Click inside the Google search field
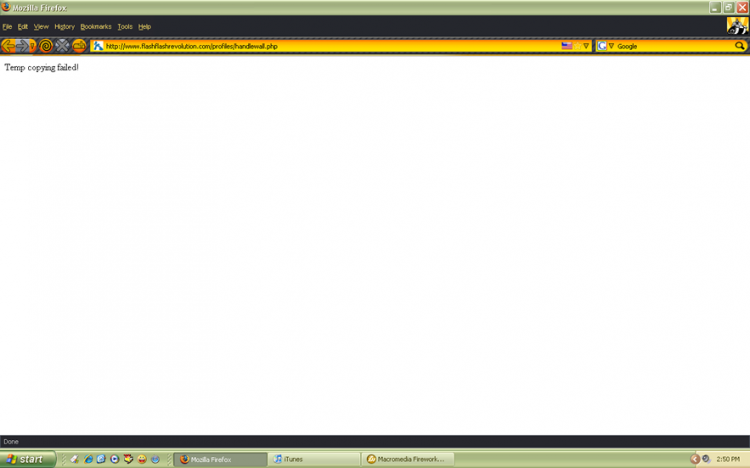 pyautogui.click(x=674, y=46)
